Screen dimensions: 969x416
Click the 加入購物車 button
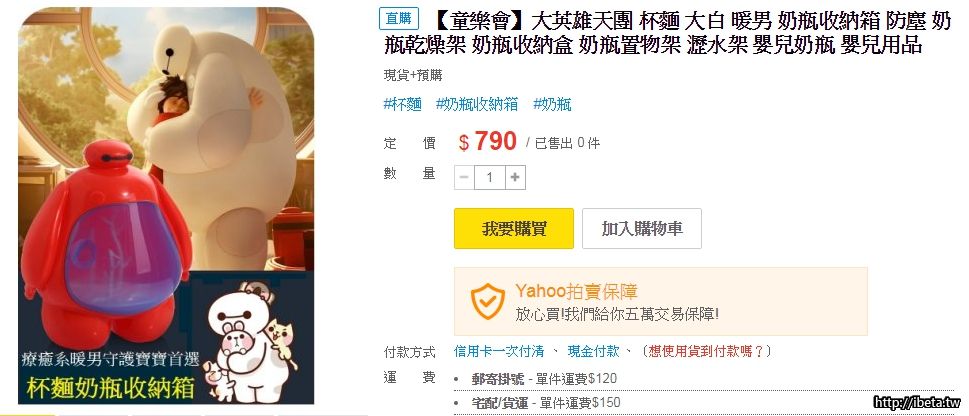(x=641, y=229)
